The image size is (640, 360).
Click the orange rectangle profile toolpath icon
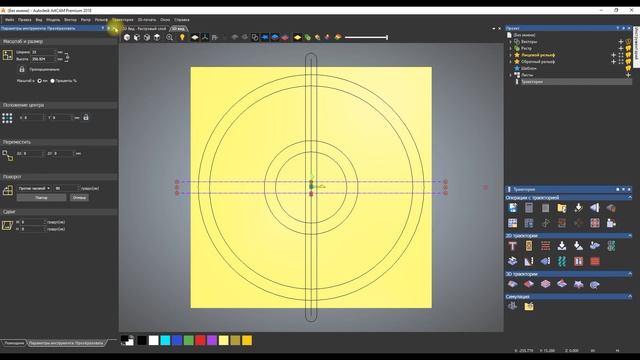click(529, 246)
